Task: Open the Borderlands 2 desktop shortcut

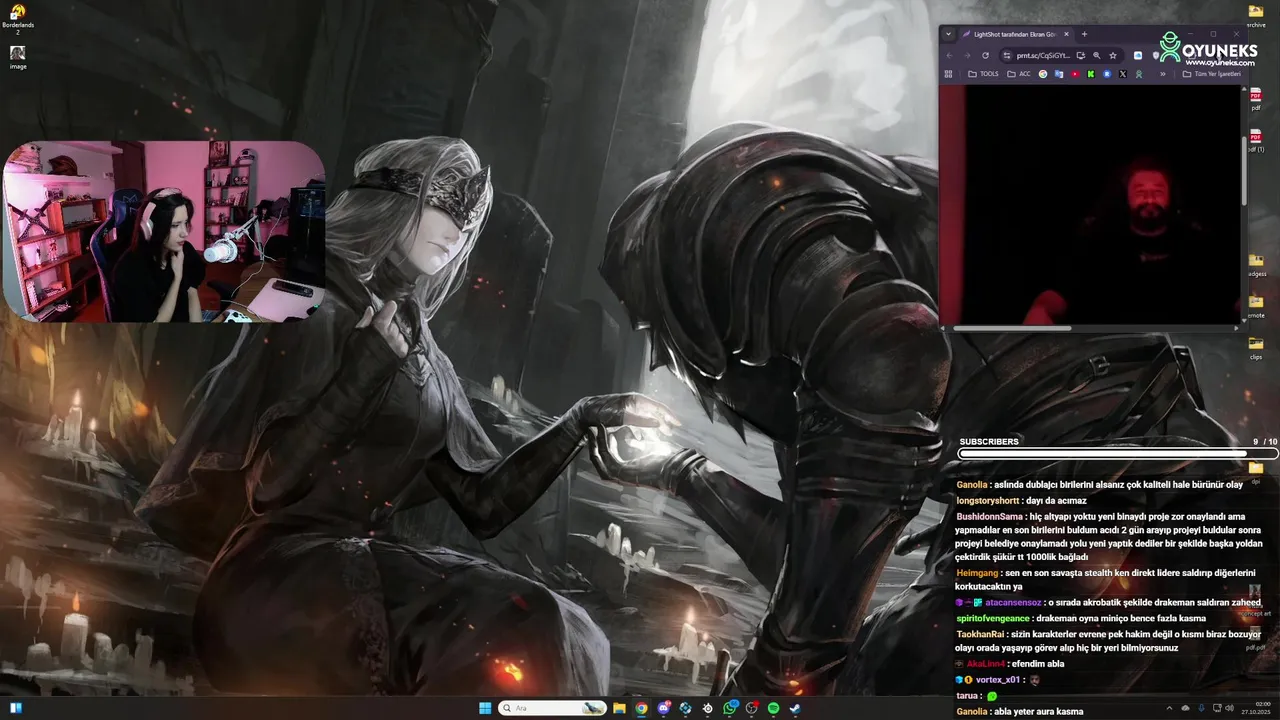Action: [17, 18]
